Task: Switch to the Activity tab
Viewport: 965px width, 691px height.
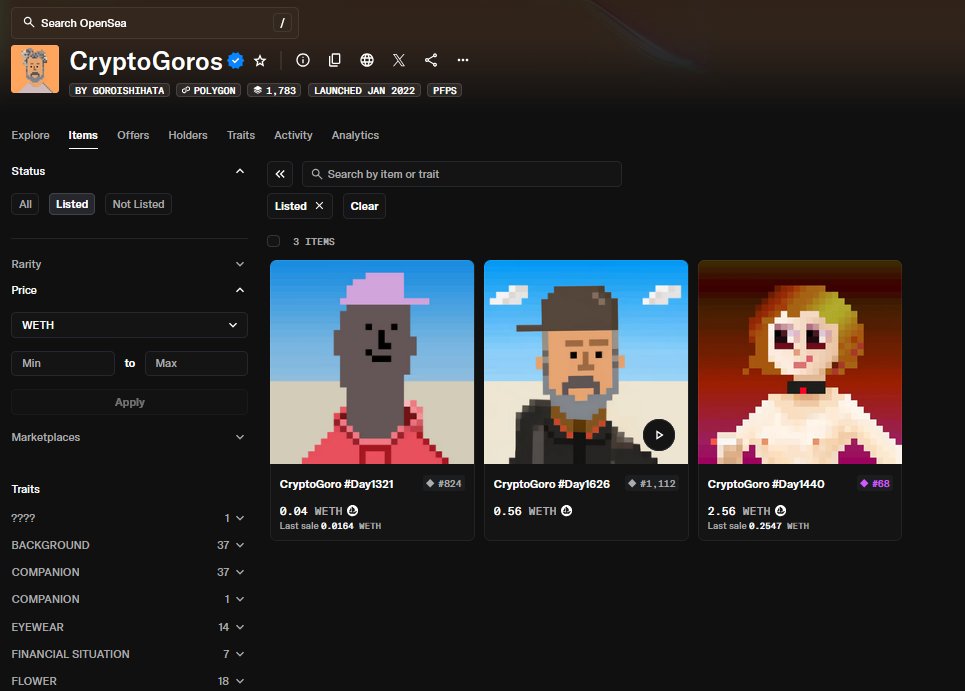Action: point(293,135)
